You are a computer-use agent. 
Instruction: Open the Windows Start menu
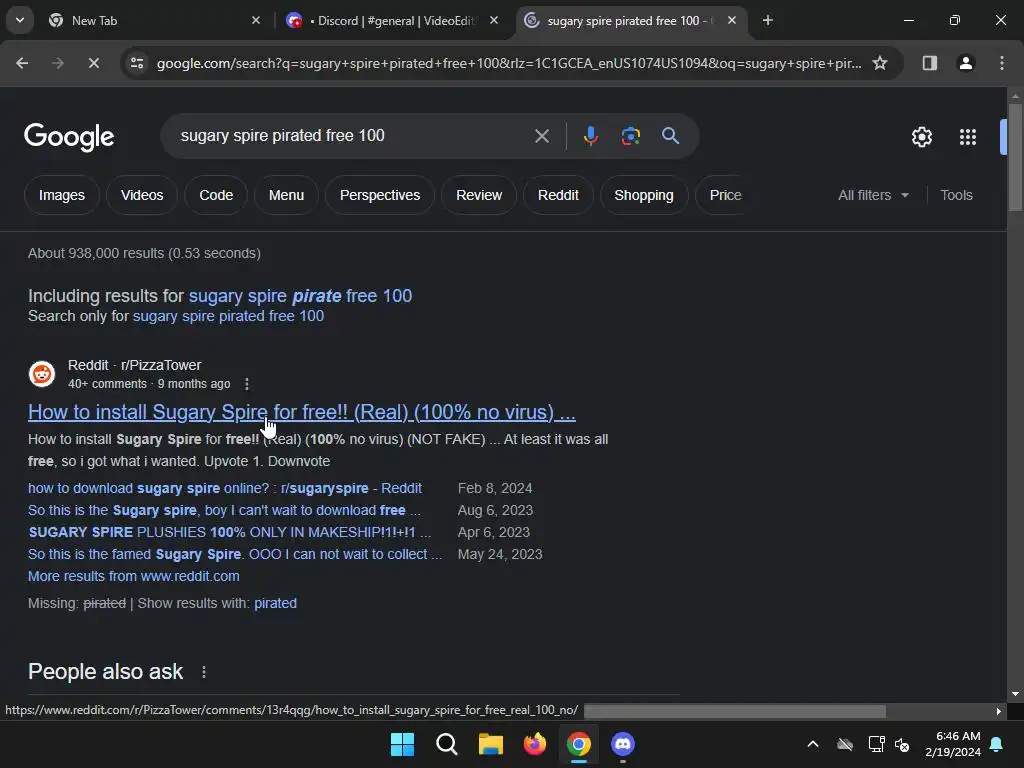(x=402, y=744)
